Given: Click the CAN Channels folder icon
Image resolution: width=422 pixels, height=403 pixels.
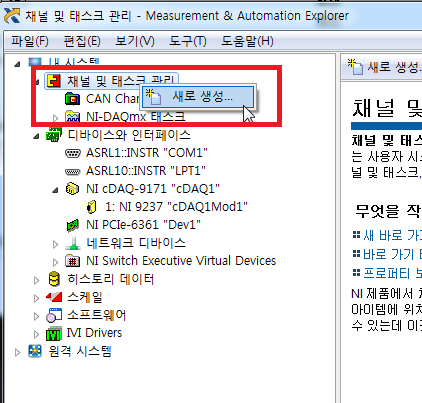Looking at the screenshot, I should click(x=72, y=99).
